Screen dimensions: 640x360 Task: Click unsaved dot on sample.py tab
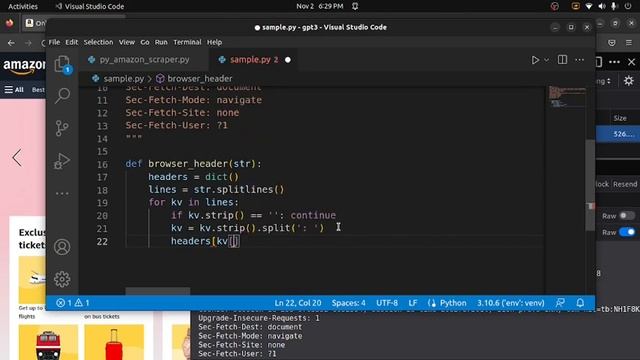coord(288,60)
